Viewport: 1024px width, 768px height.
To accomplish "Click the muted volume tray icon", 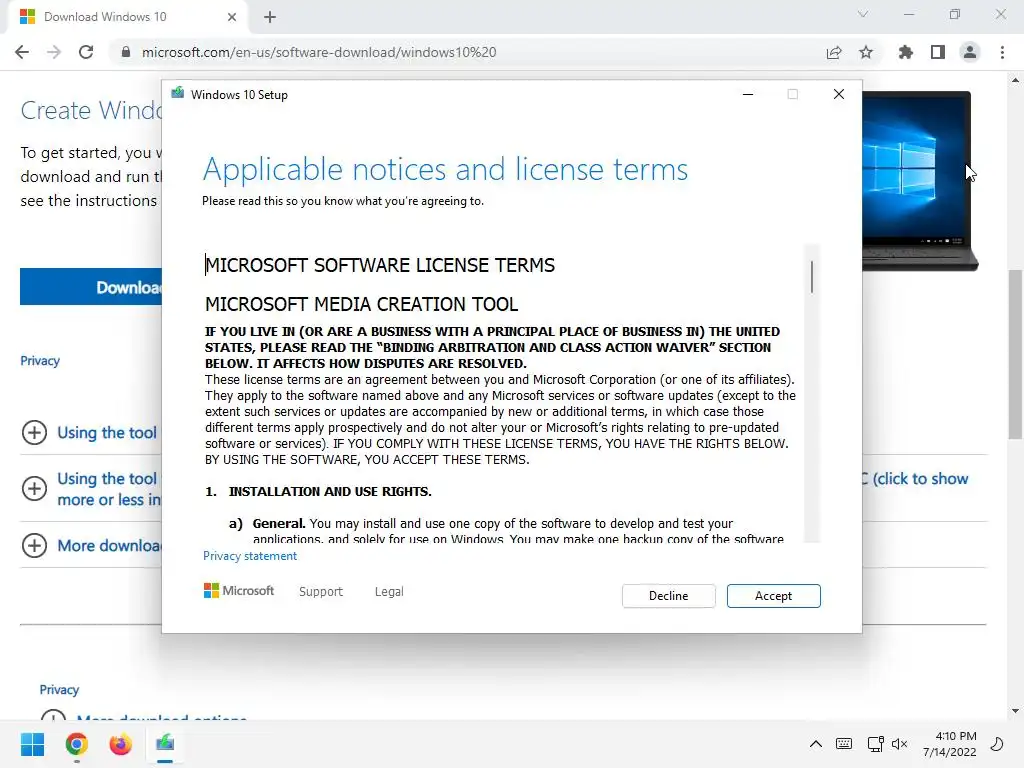I will click(899, 744).
